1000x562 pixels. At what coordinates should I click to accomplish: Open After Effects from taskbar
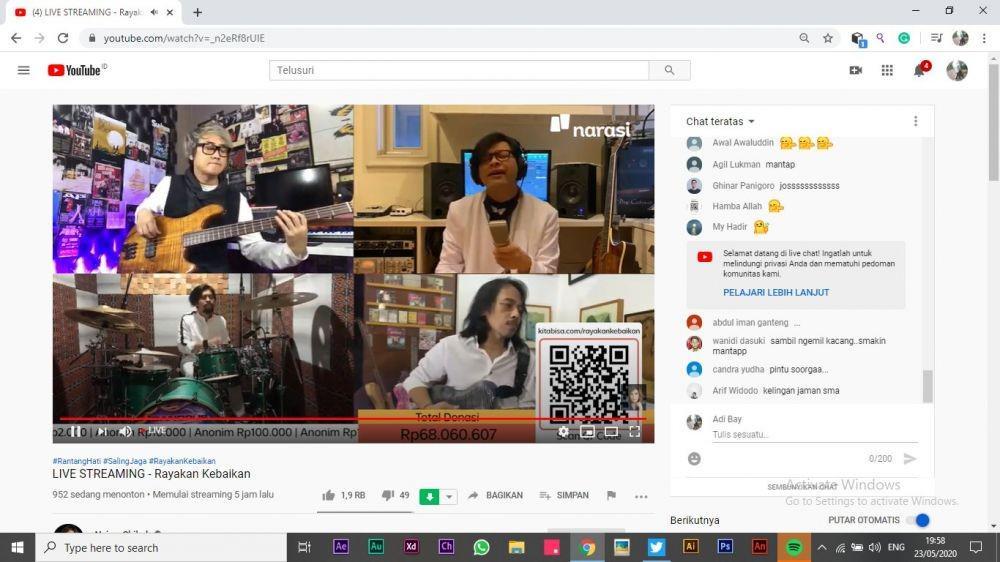(341, 547)
